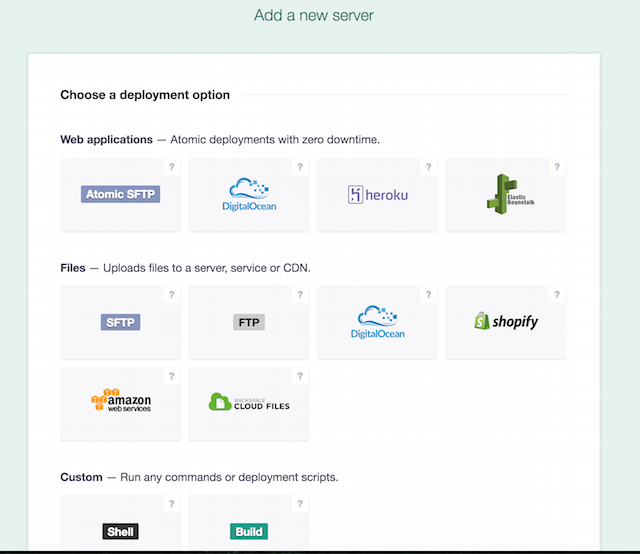Screen dimensions: 640x554
Task: Select the Heroku deployment card
Action: point(377,195)
